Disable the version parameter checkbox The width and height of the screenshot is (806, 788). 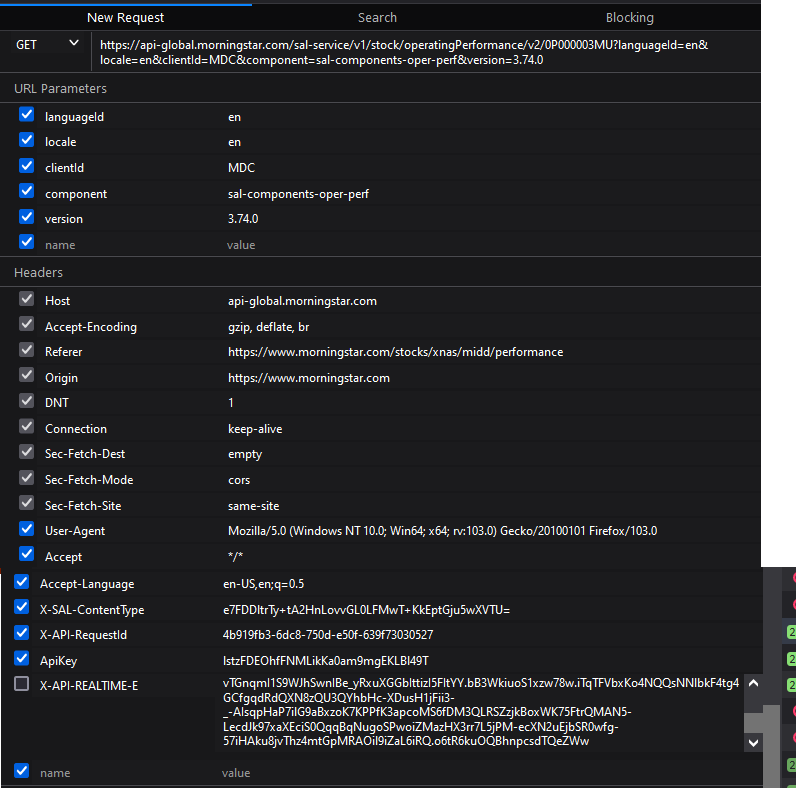tap(27, 218)
